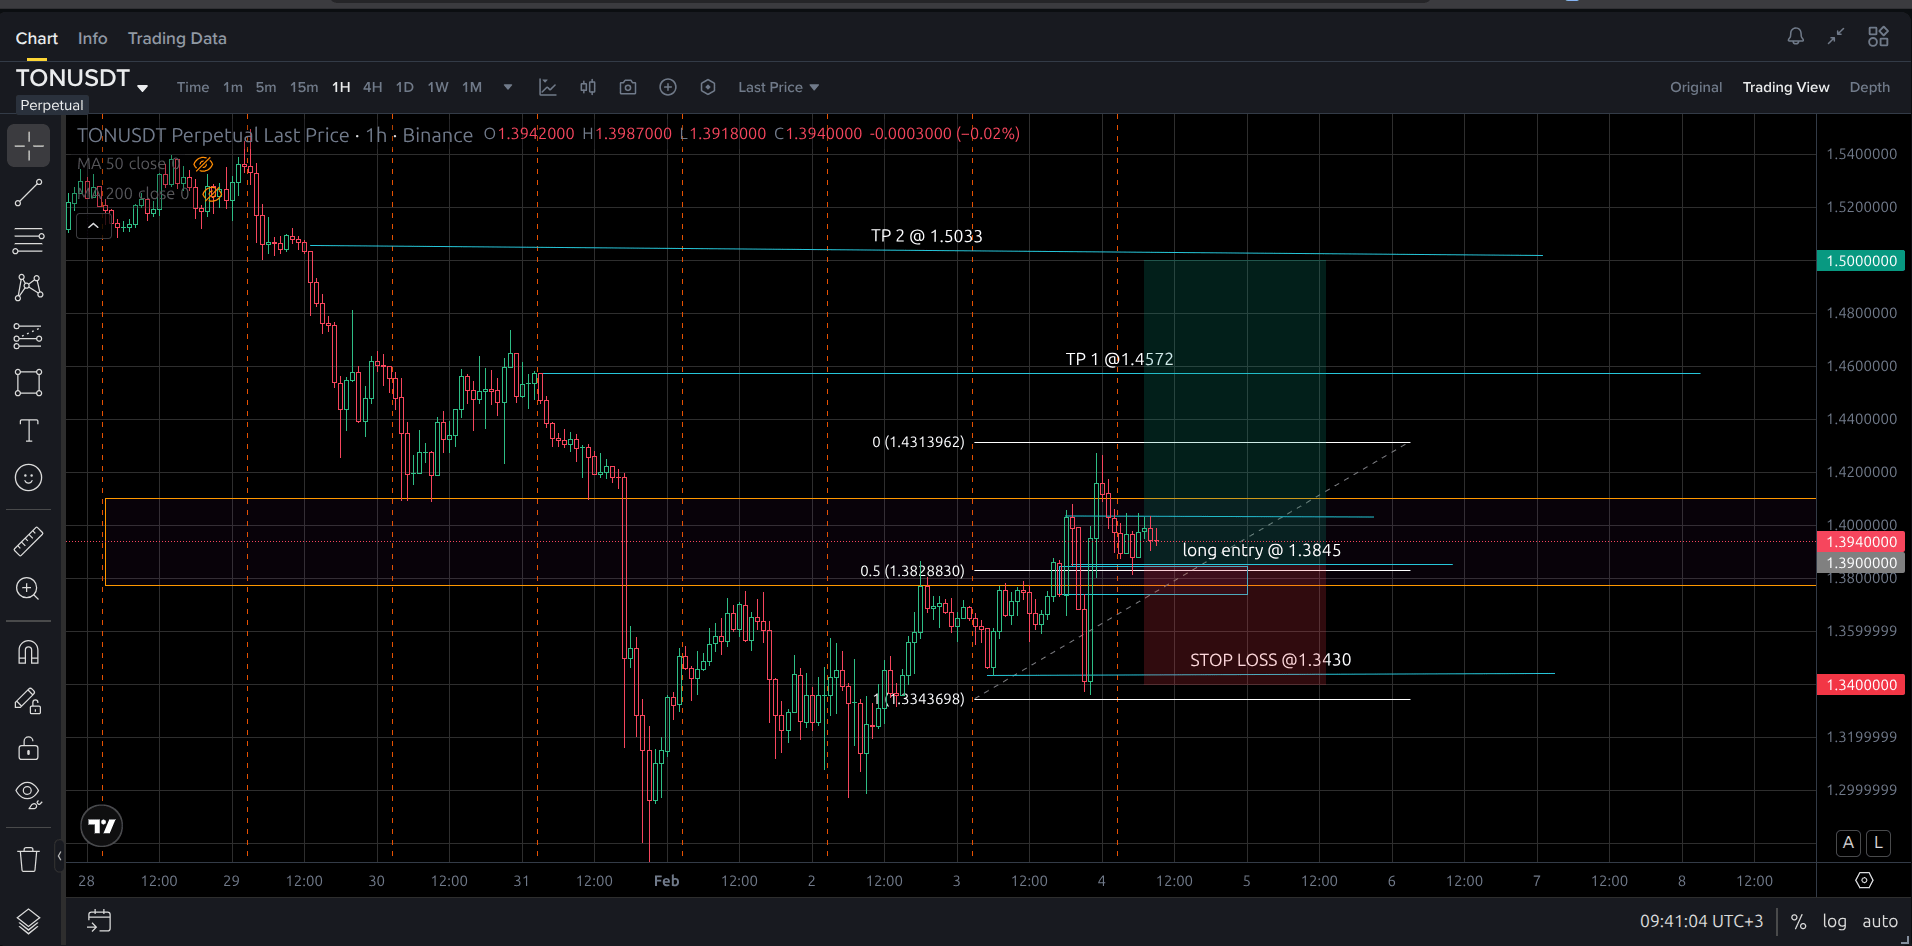Collapse chart with shrink arrows icon
1912x946 pixels.
pos(1836,37)
